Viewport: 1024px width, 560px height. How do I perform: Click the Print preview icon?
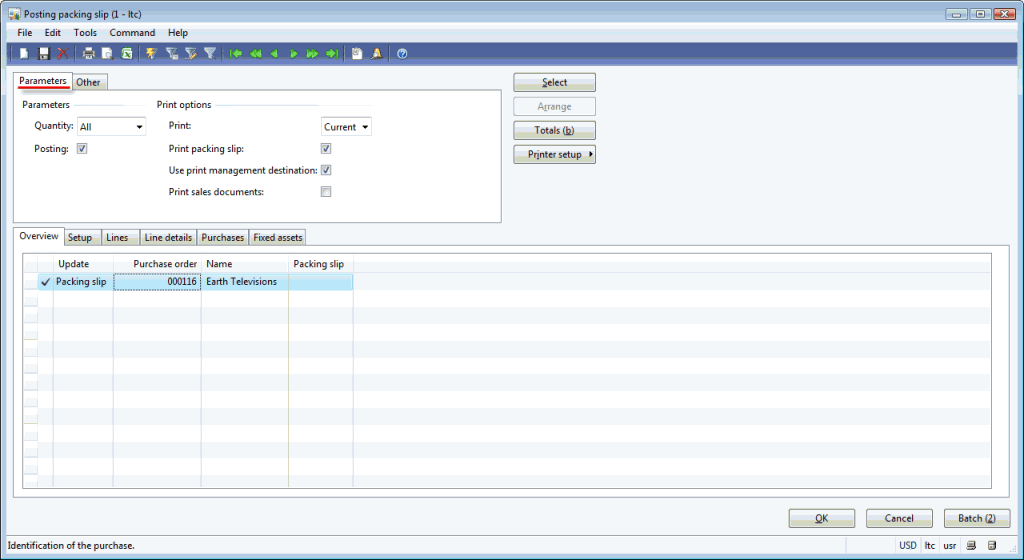click(x=107, y=54)
